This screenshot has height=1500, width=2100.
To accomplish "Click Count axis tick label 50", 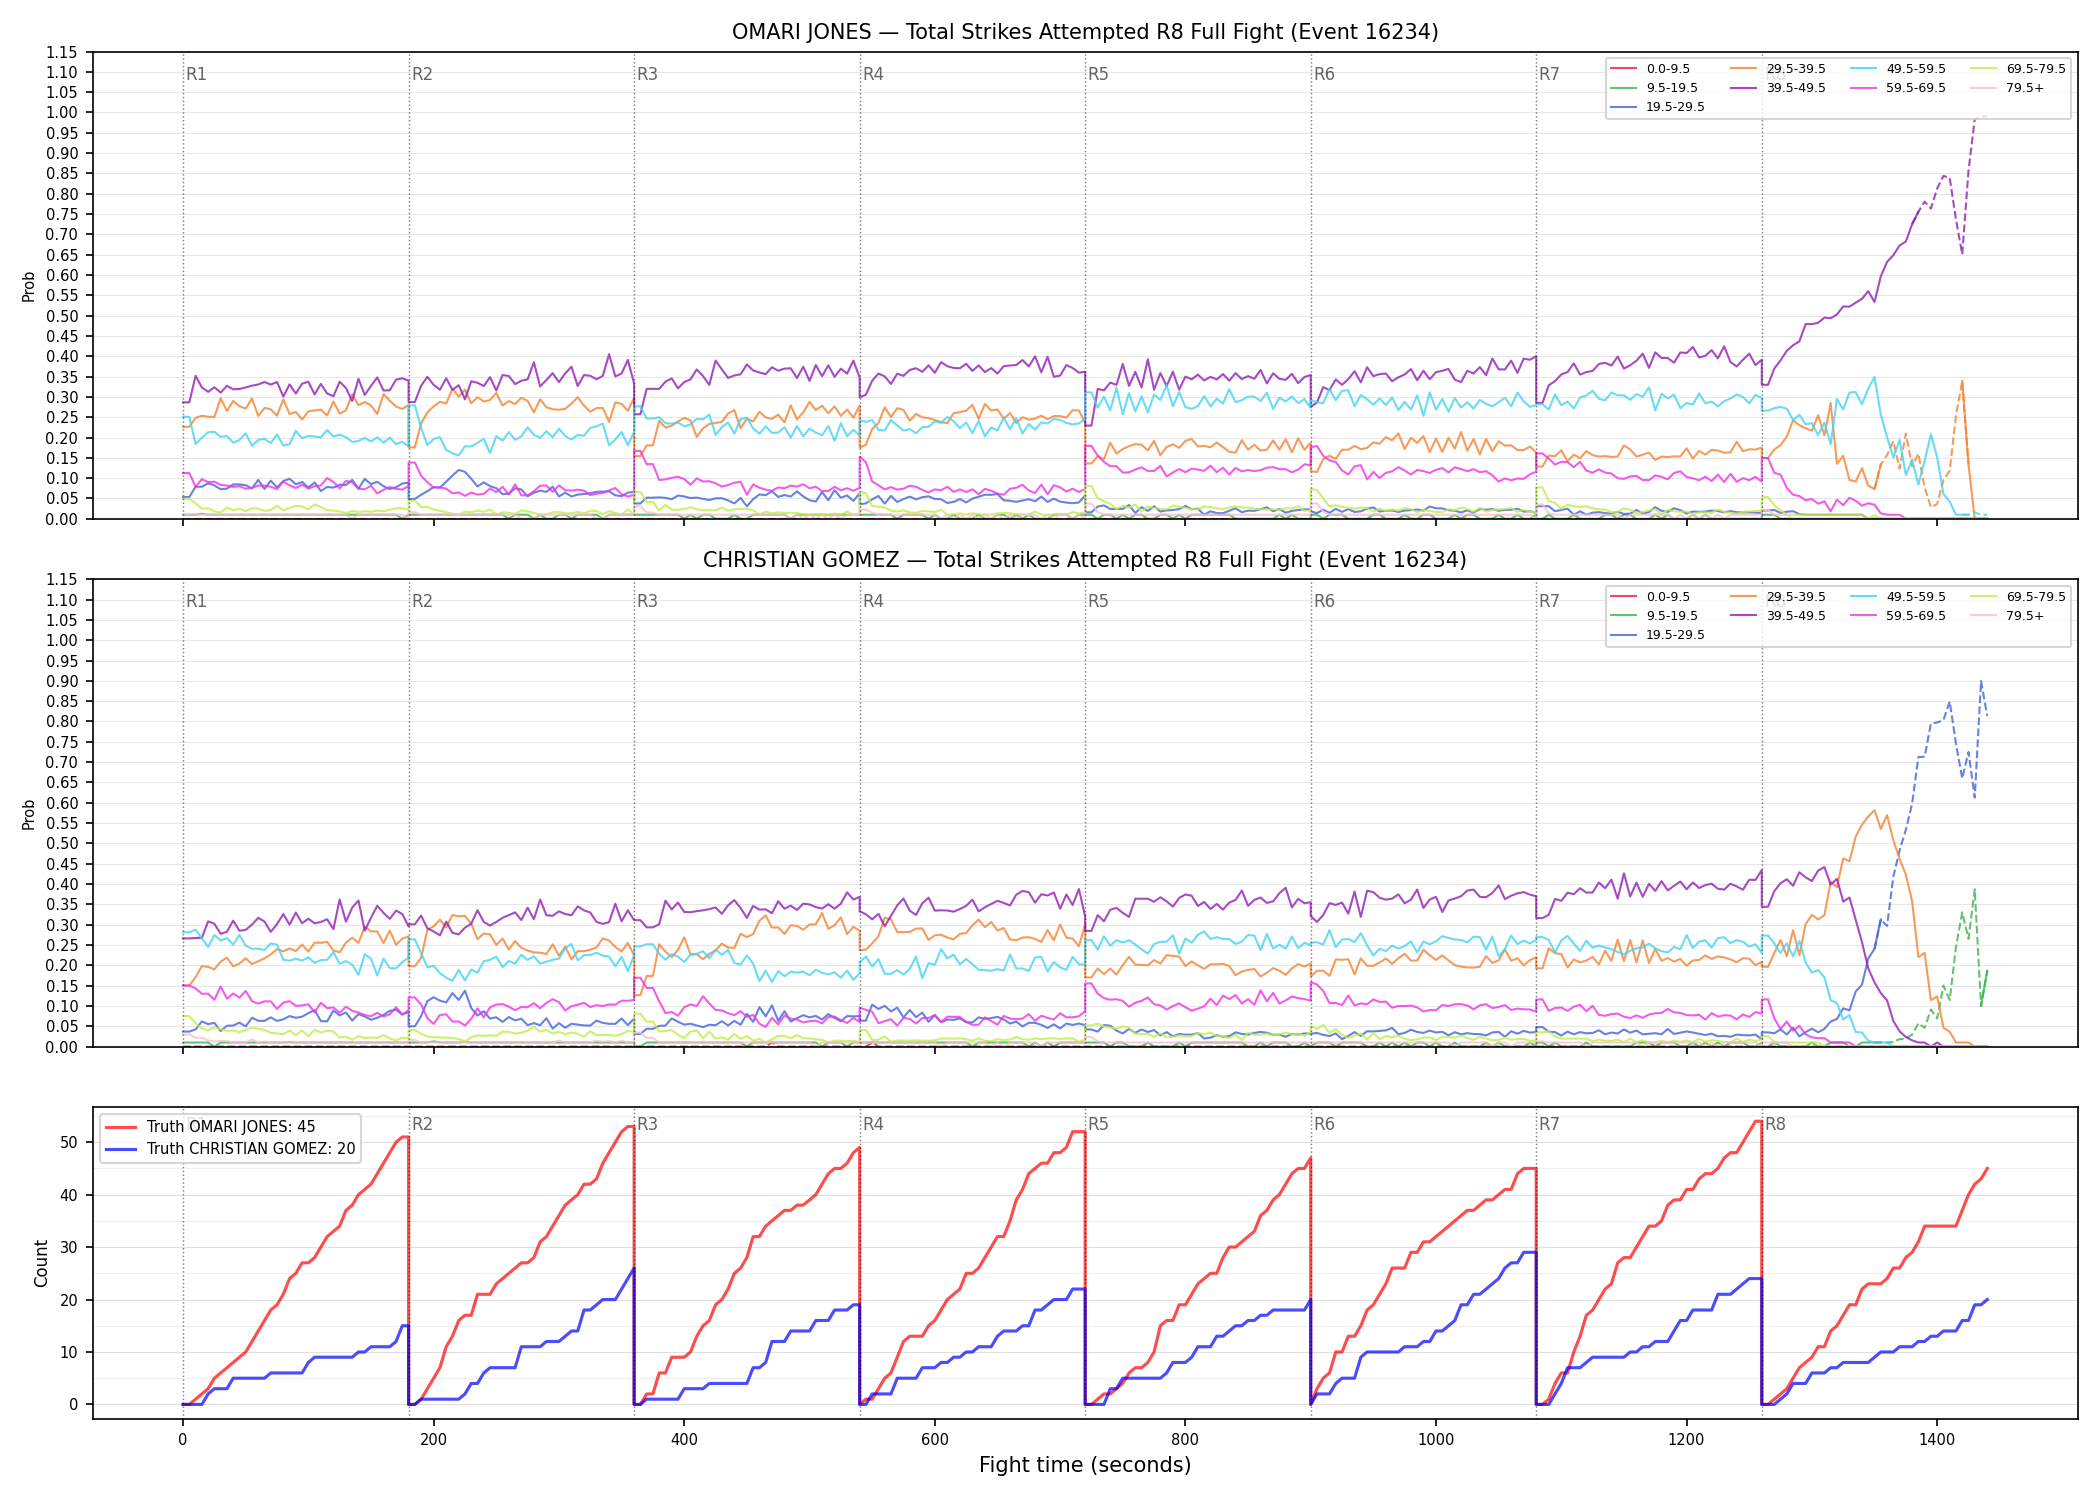I will point(69,1143).
